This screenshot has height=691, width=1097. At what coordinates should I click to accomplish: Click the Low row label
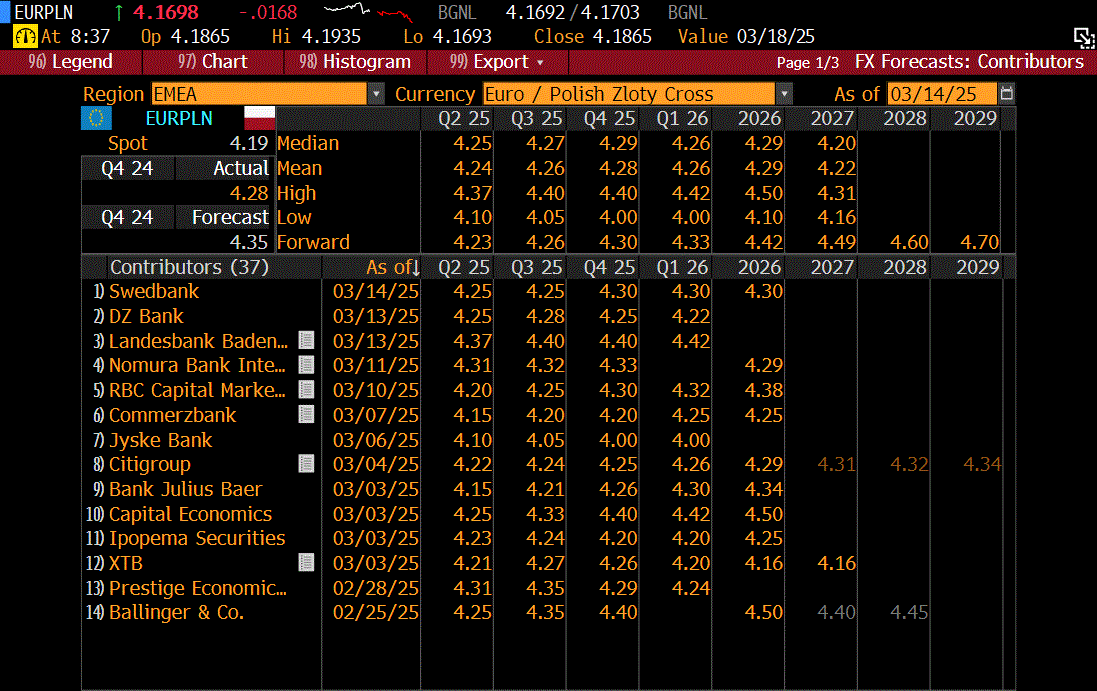tap(294, 218)
